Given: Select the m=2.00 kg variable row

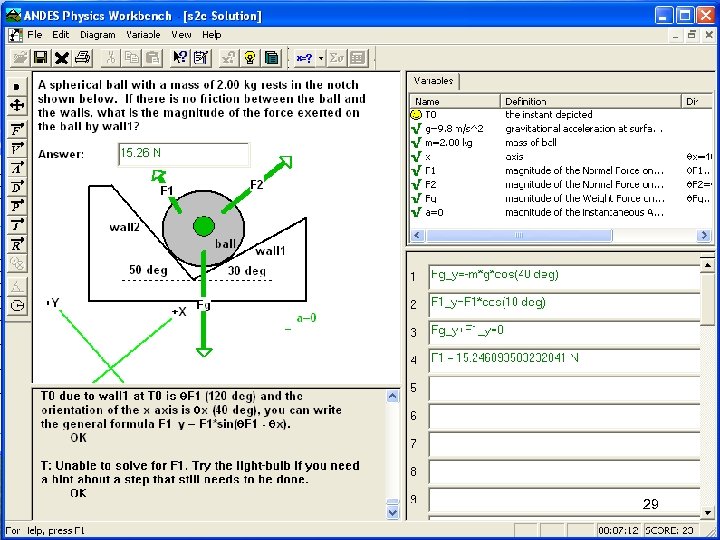Looking at the screenshot, I should [559, 143].
